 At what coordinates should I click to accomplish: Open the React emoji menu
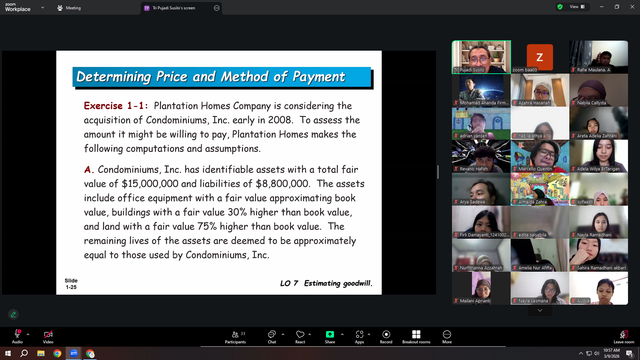click(300, 337)
